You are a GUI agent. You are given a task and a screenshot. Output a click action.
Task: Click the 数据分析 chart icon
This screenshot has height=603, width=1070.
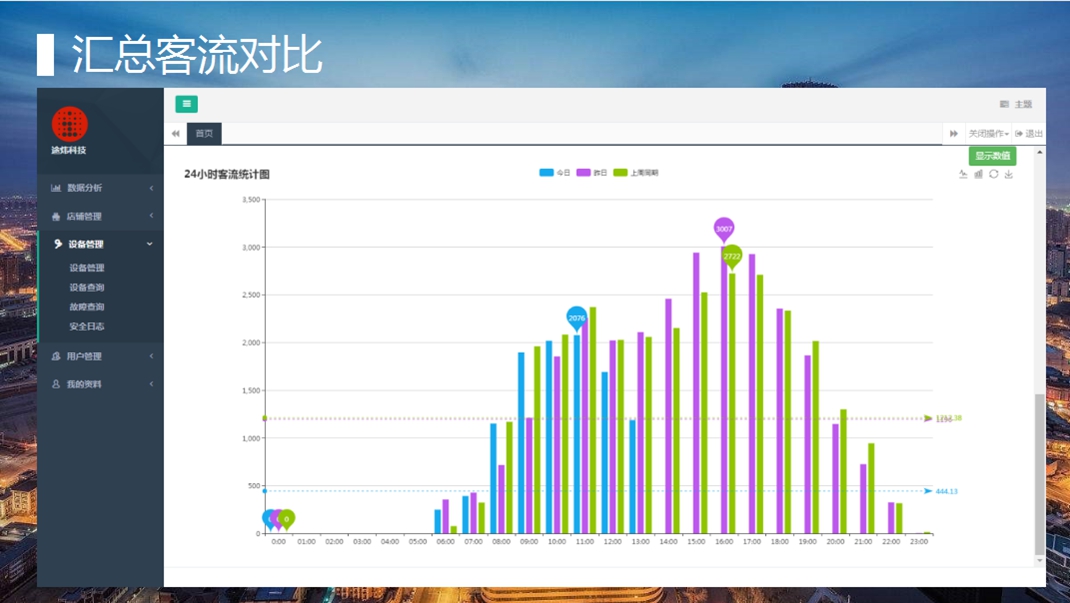click(56, 188)
